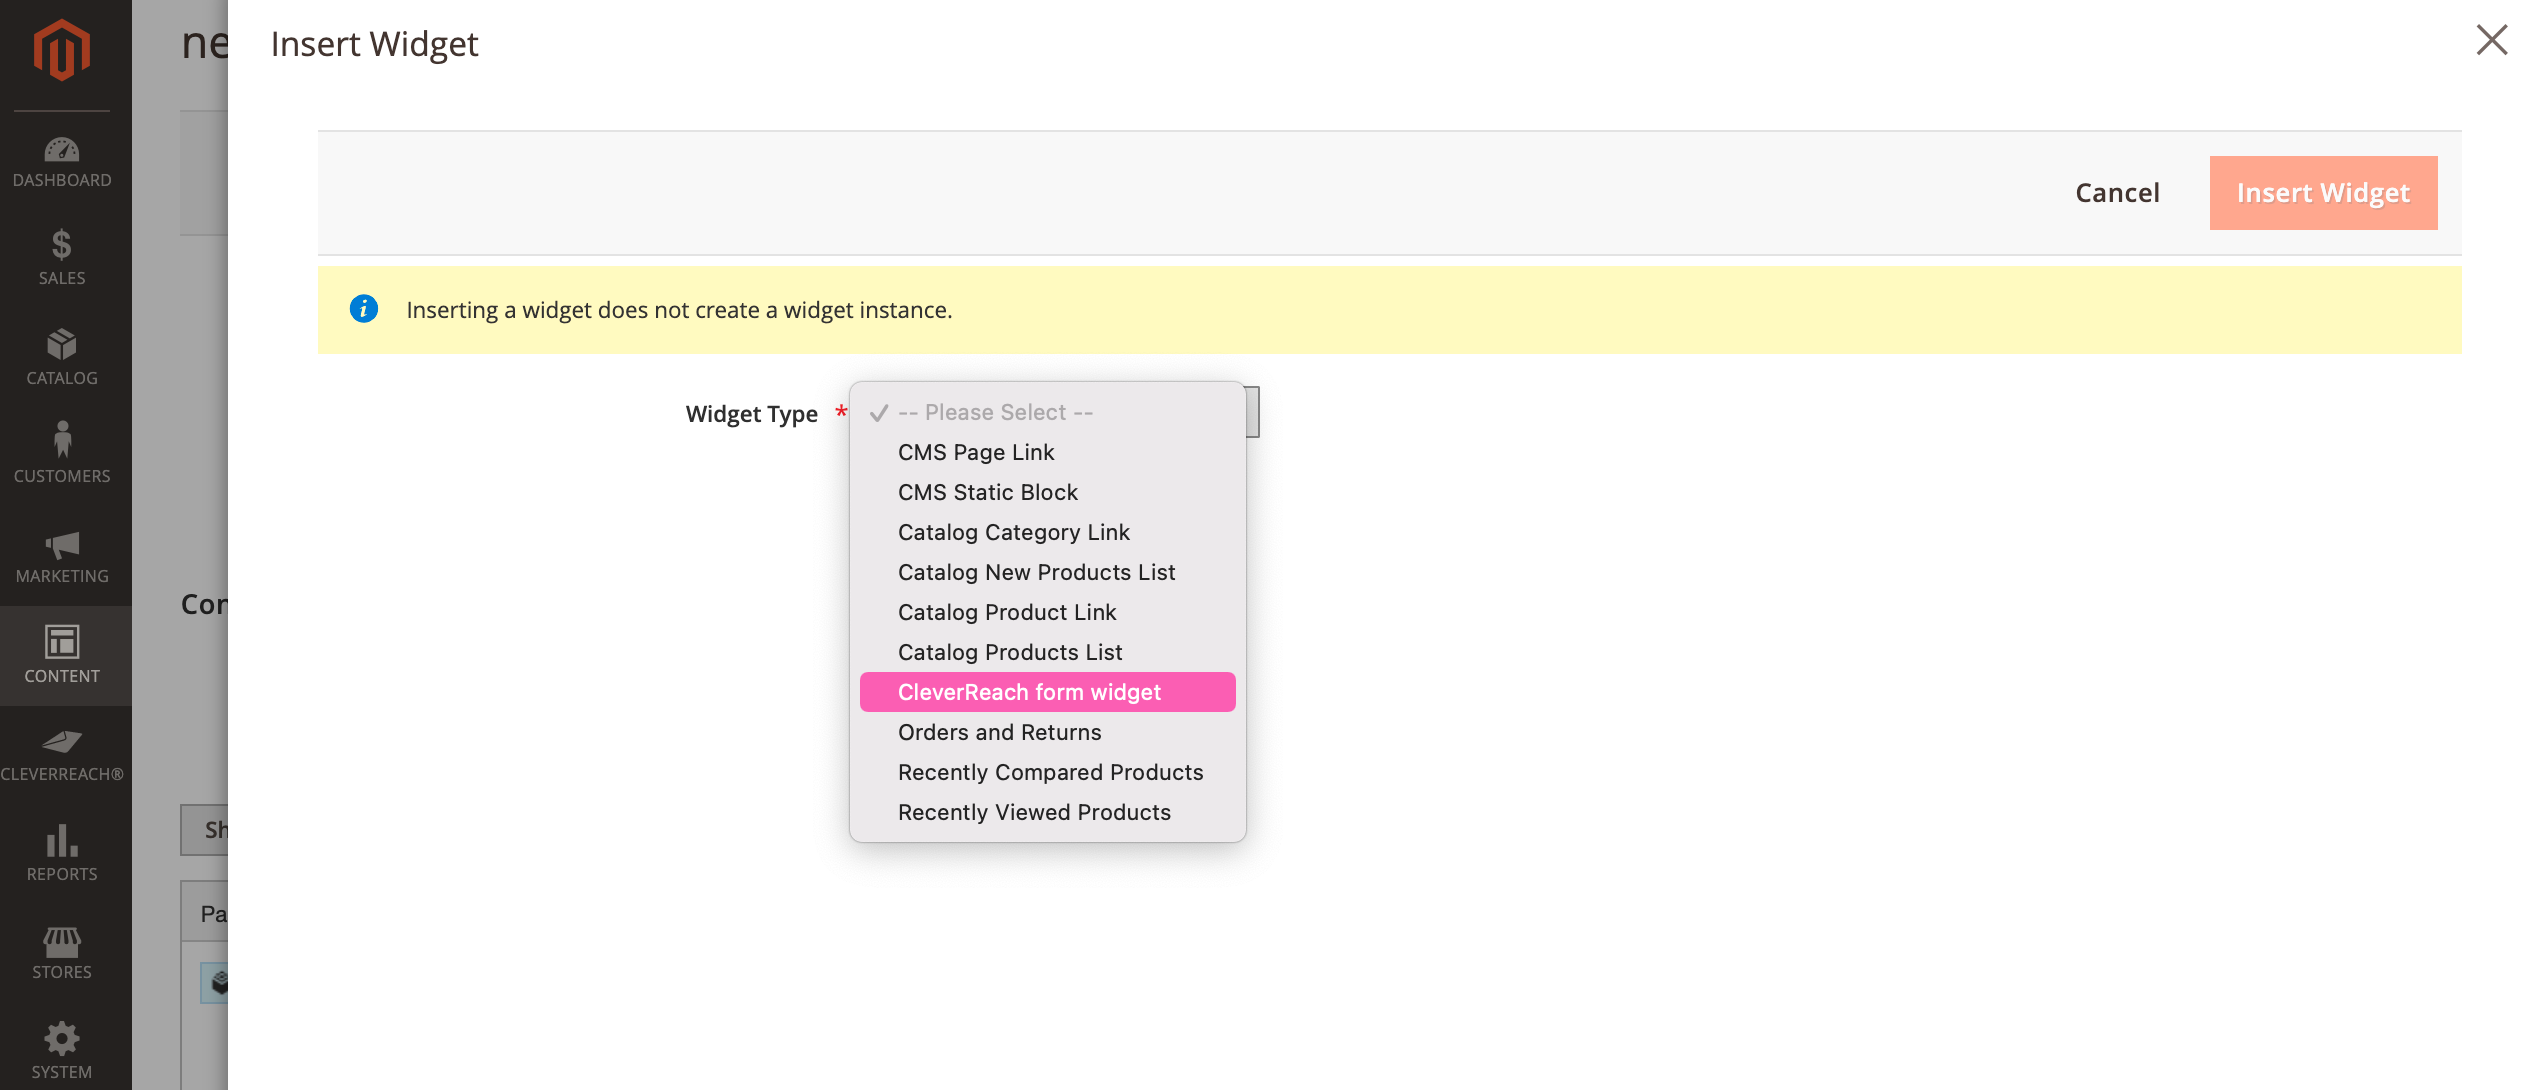
Task: Open the Reports bar chart icon
Action: [x=62, y=852]
